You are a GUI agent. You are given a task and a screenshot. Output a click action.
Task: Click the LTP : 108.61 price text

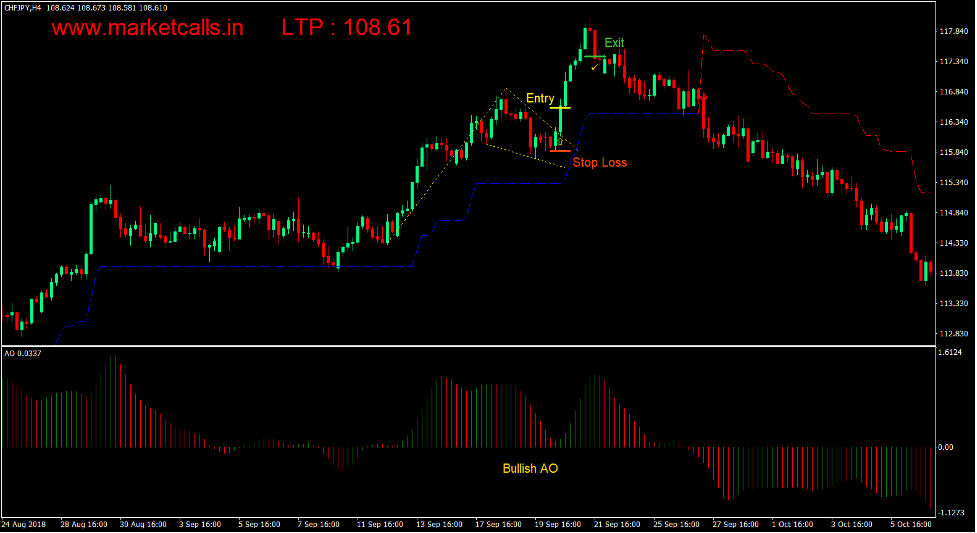point(347,28)
